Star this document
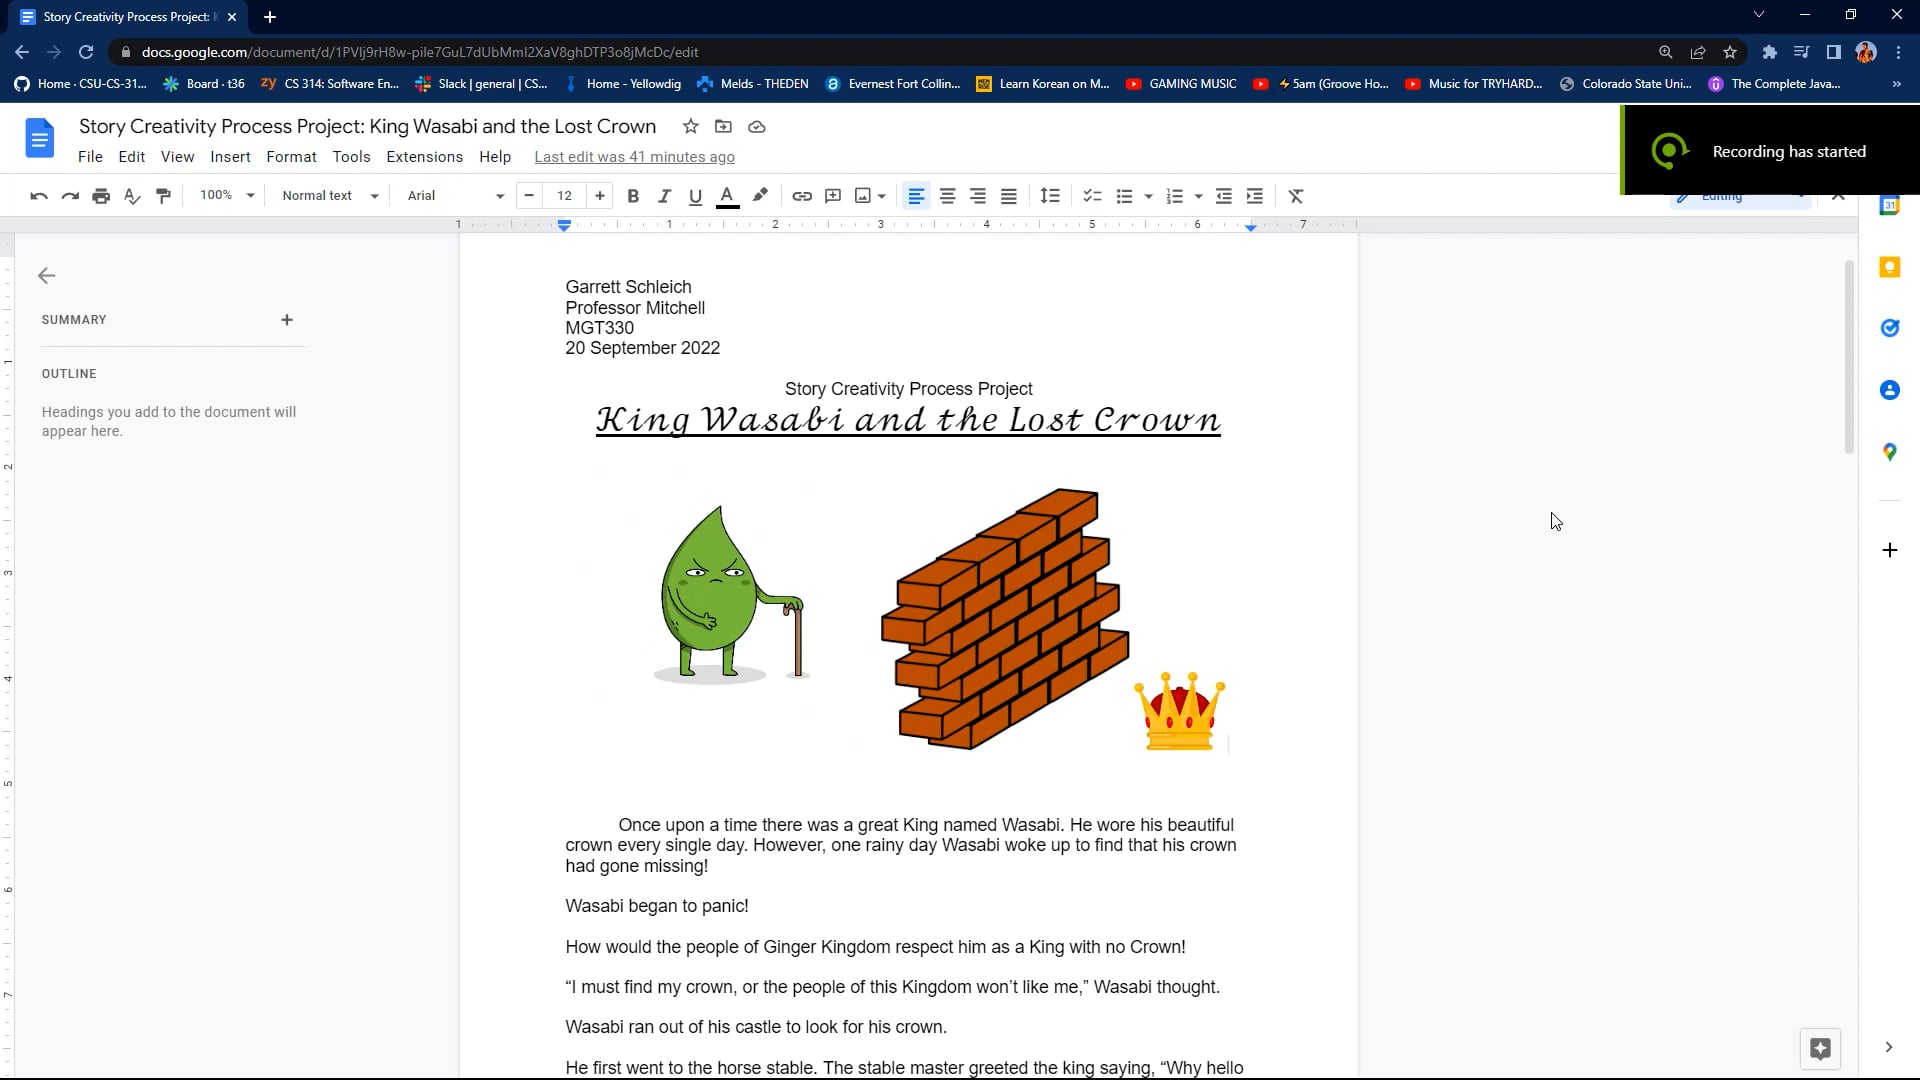Viewport: 1920px width, 1080px height. click(690, 126)
